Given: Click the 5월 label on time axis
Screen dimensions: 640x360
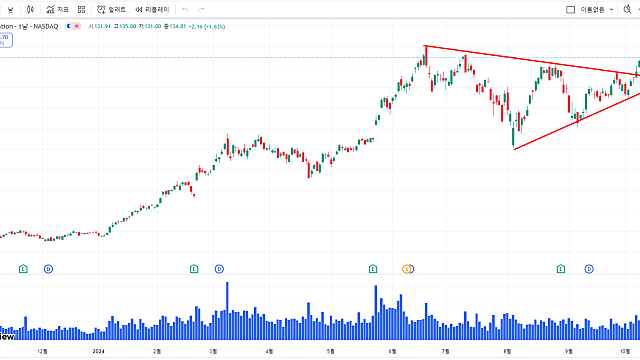Looking at the screenshot, I should pos(331,351).
